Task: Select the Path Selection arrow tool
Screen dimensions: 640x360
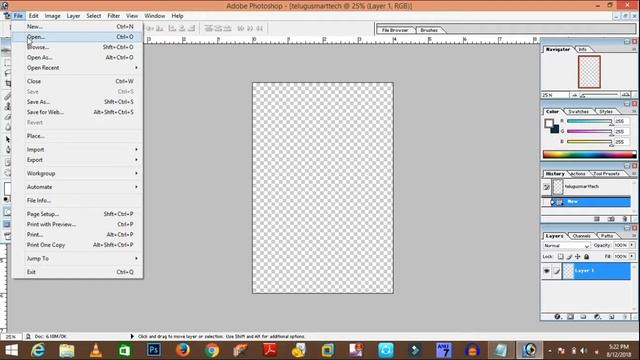Action: point(8,139)
